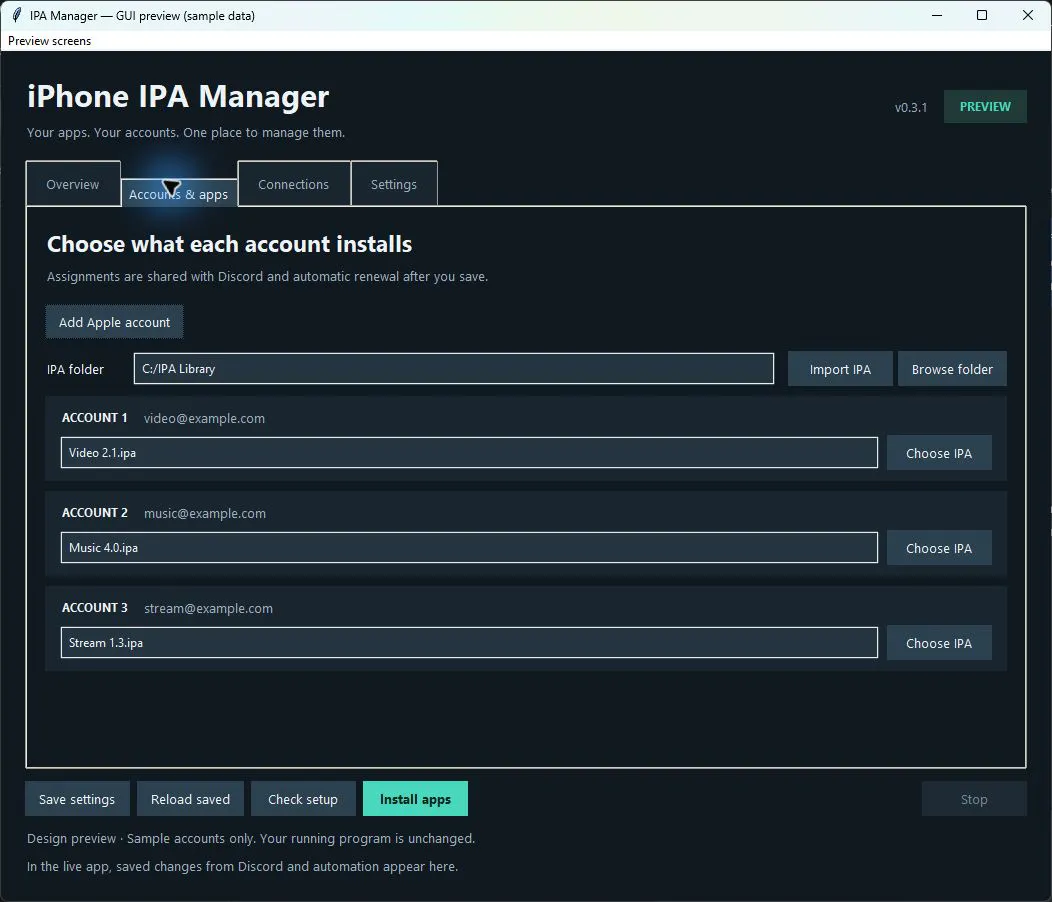The height and width of the screenshot is (902, 1052).
Task: Click the Add Apple account button
Action: [x=114, y=322]
